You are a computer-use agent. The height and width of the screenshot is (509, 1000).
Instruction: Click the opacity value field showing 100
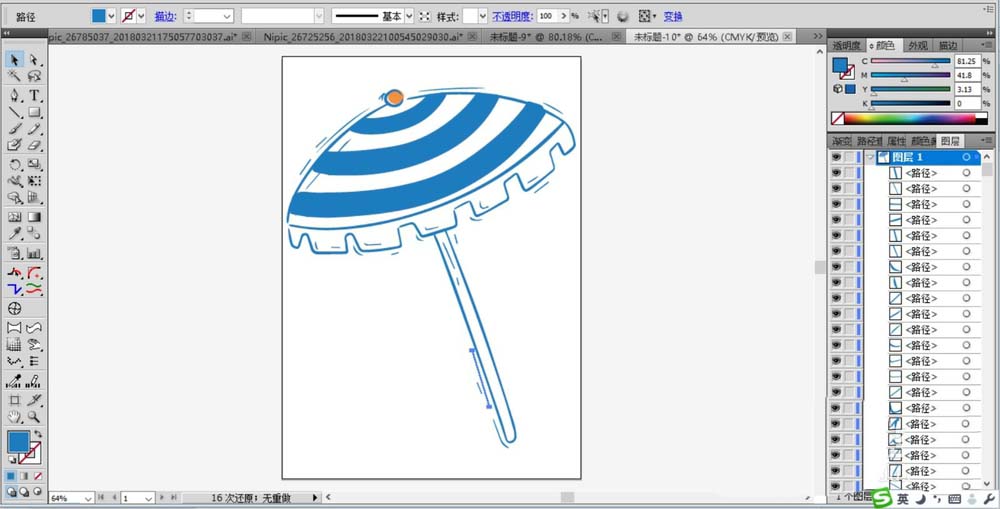pos(547,17)
